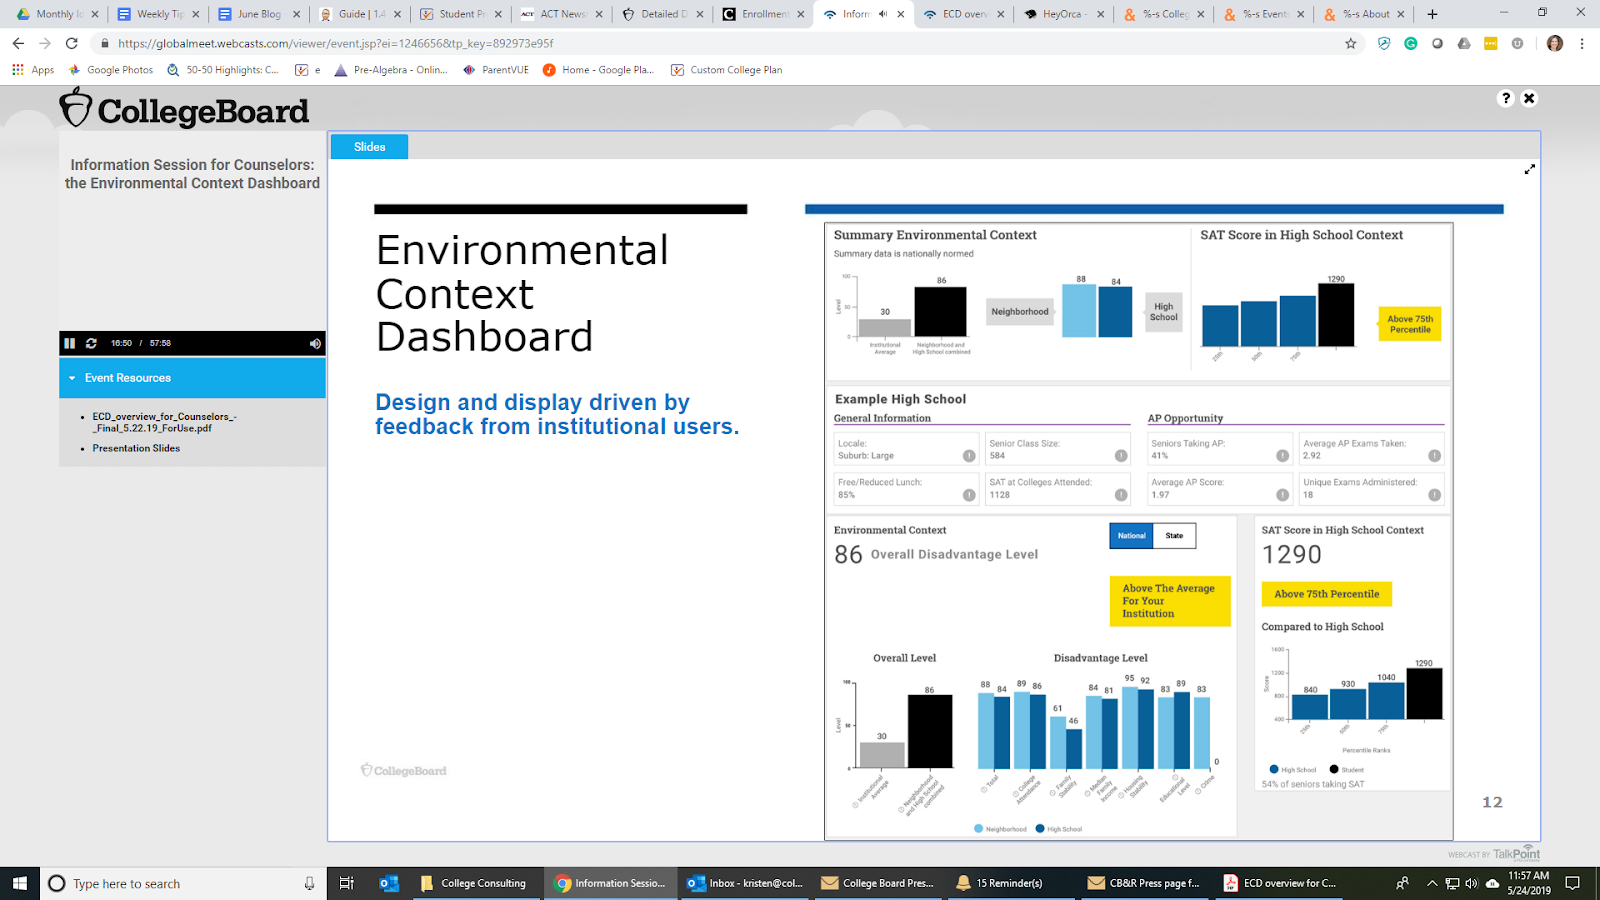
Task: Open ECD_overview_for_Counselors PDF link
Action: click(164, 422)
